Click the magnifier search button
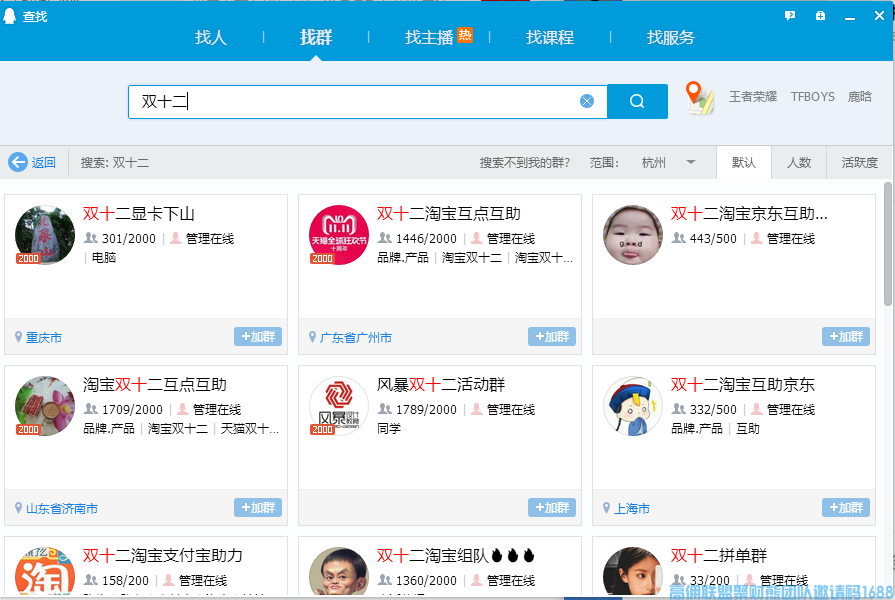The width and height of the screenshot is (895, 600). (x=637, y=102)
